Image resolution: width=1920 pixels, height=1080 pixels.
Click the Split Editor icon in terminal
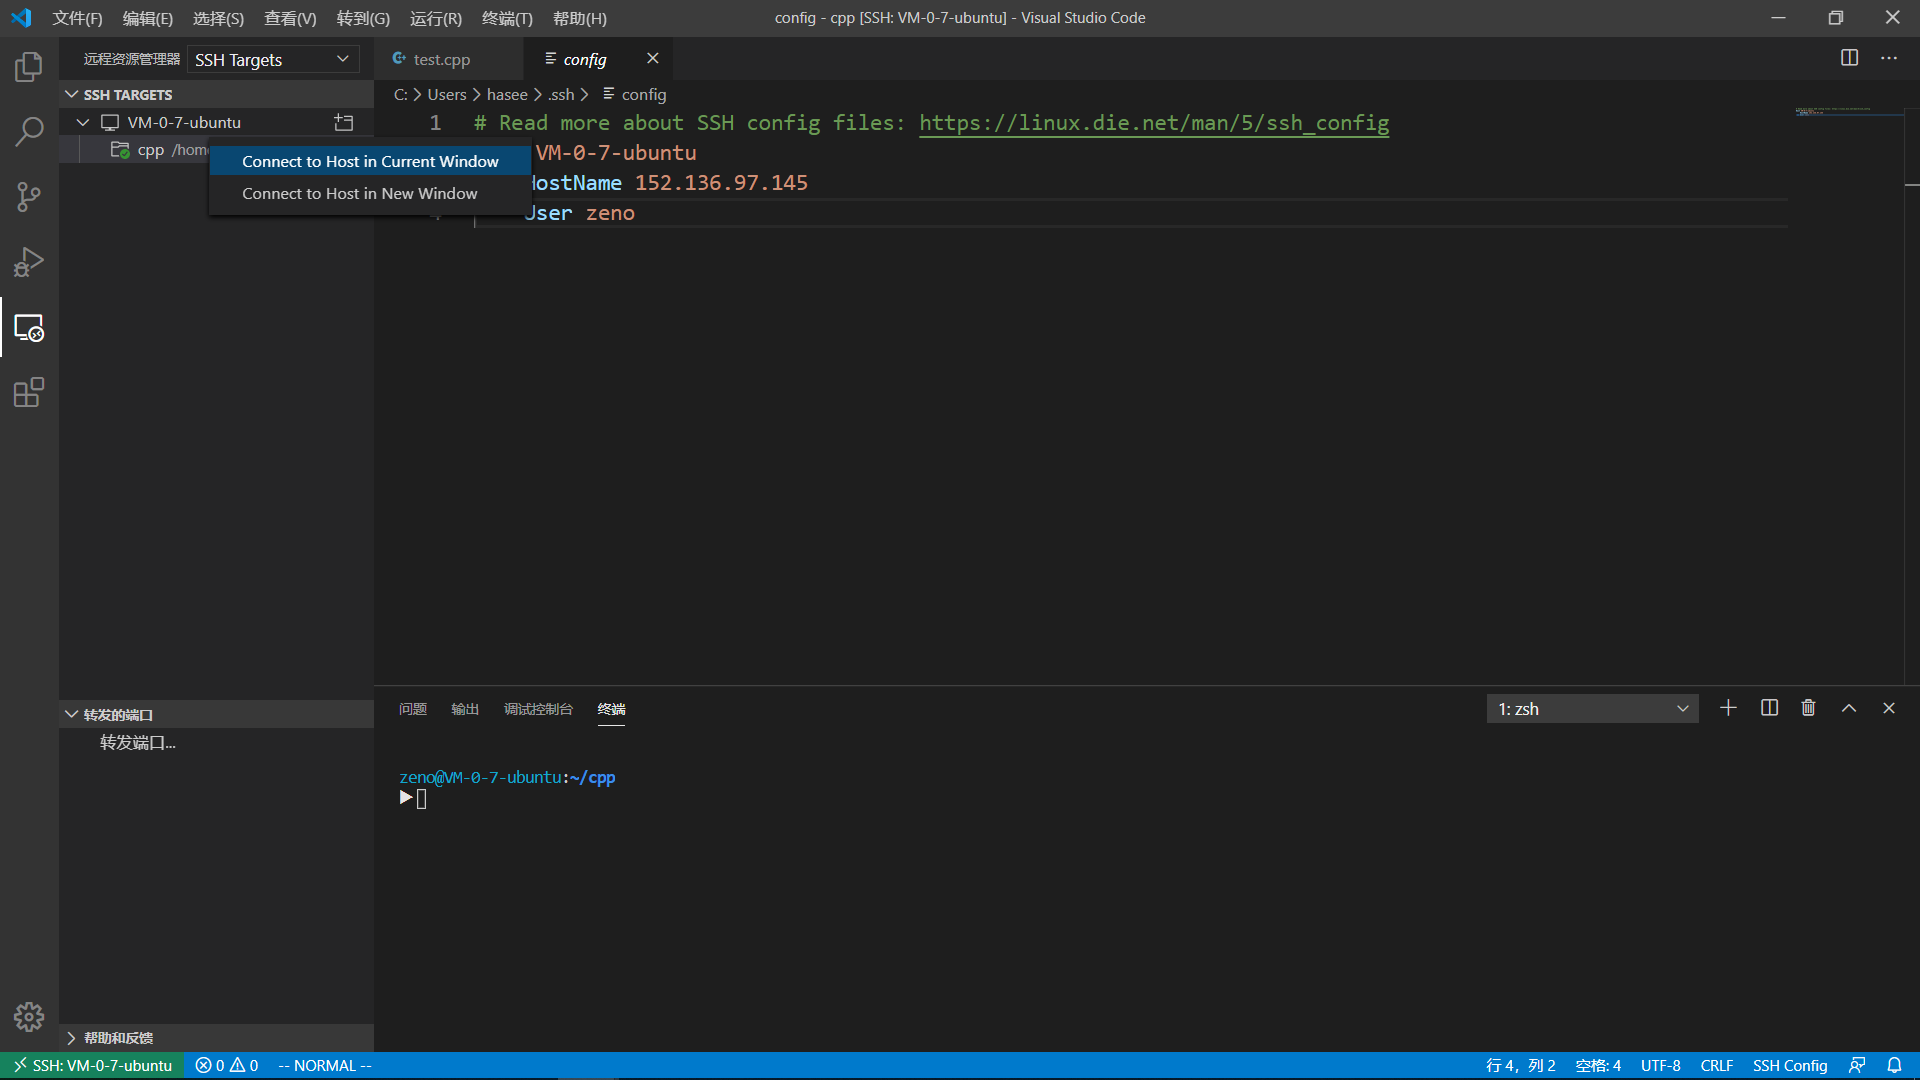(1767, 708)
